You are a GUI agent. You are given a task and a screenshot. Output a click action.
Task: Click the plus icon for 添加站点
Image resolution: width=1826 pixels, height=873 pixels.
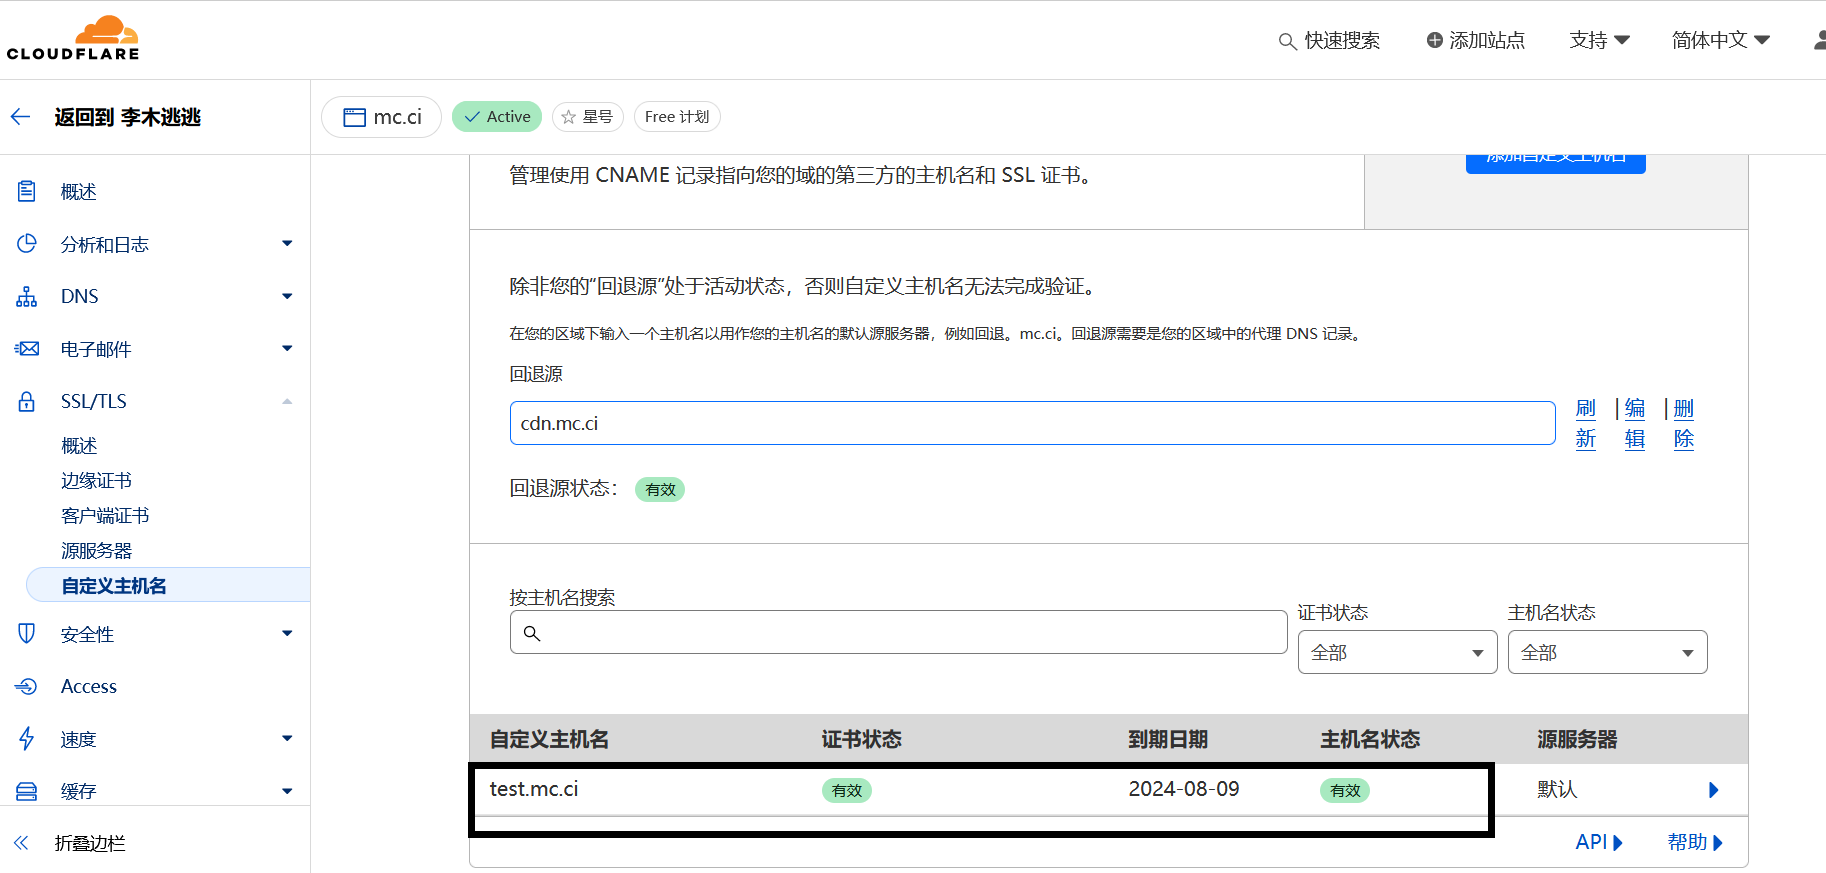(1435, 40)
